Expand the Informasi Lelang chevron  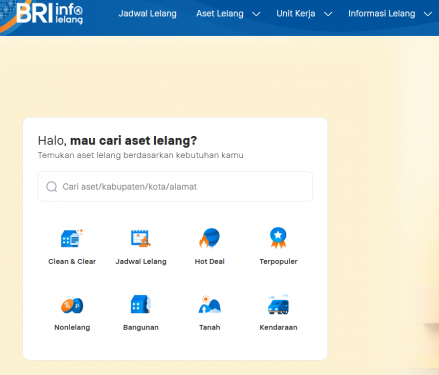[x=428, y=14]
